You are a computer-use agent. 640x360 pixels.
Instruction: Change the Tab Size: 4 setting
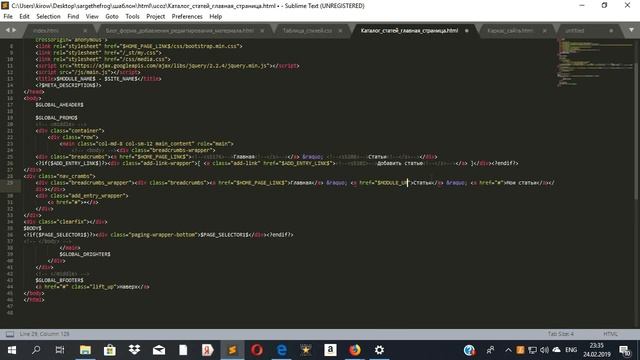pyautogui.click(x=560, y=334)
